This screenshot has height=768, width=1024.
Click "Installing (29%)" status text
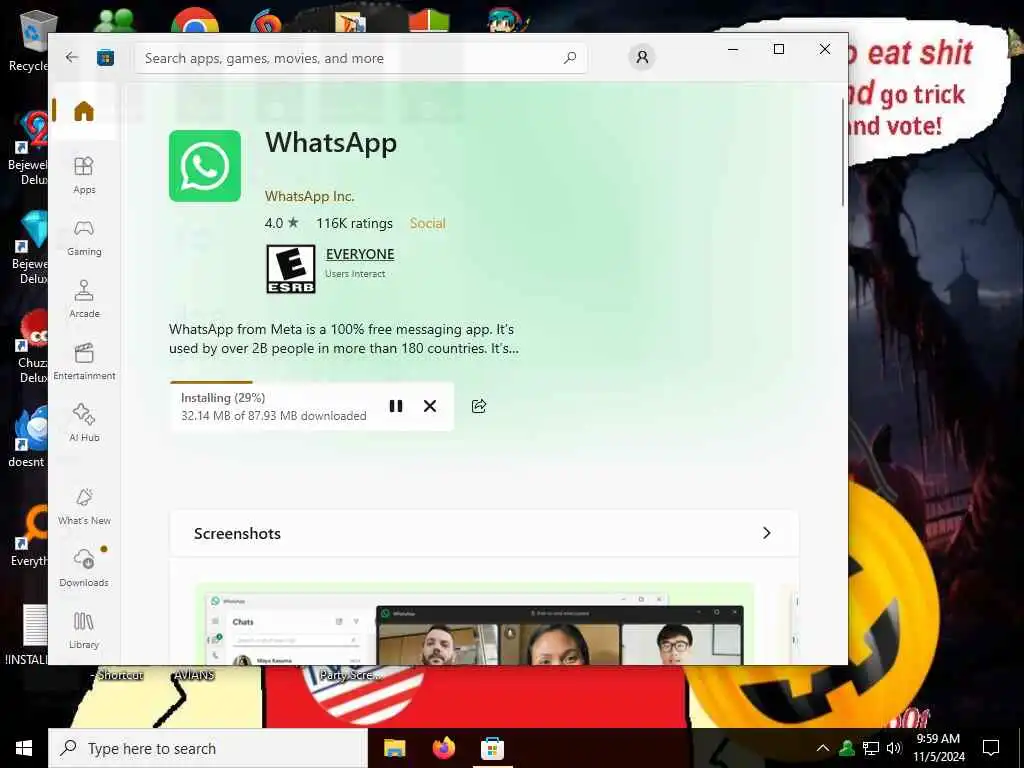(x=223, y=398)
